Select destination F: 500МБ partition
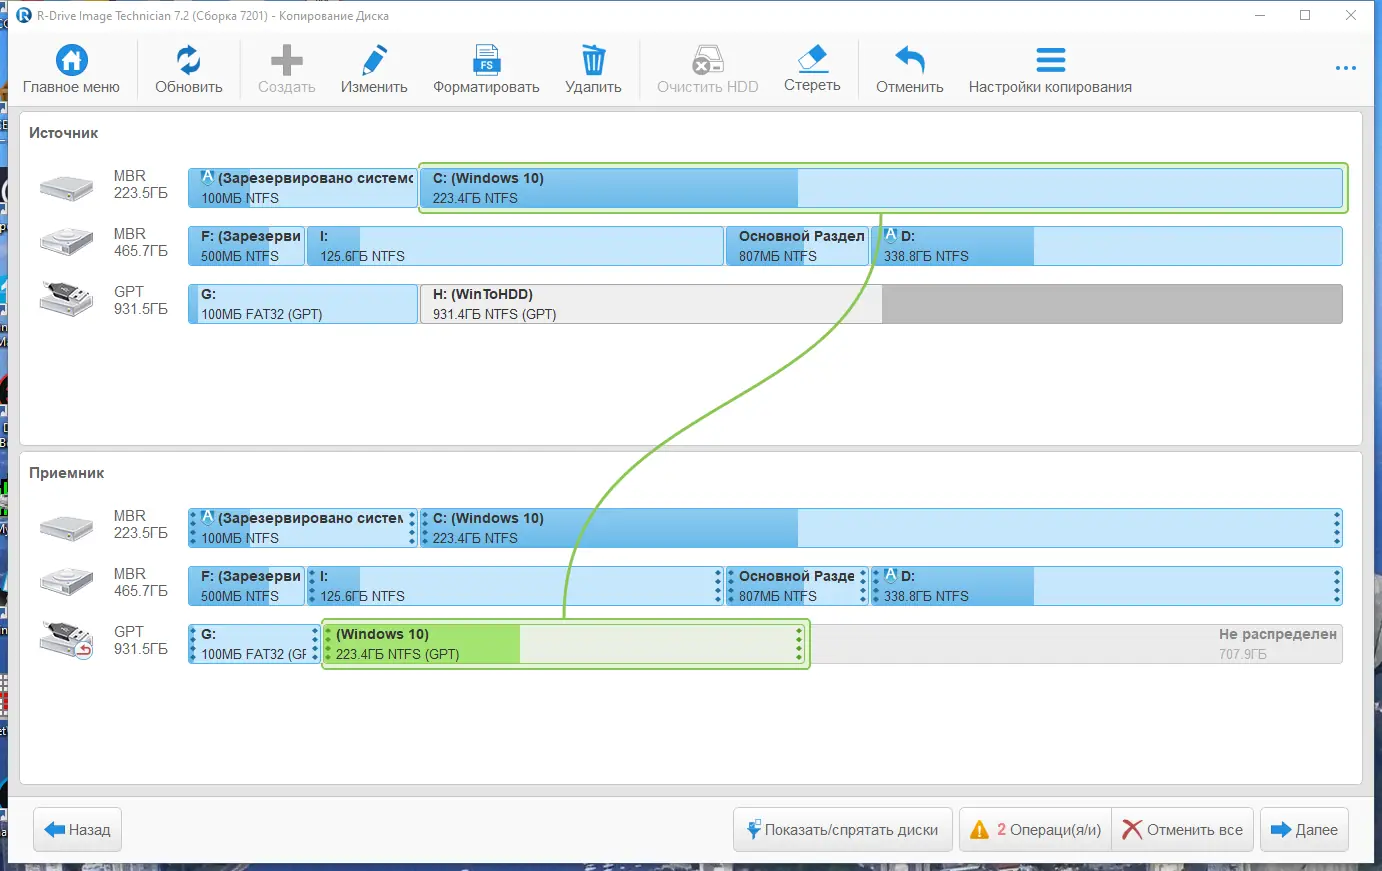This screenshot has width=1382, height=871. click(x=246, y=586)
